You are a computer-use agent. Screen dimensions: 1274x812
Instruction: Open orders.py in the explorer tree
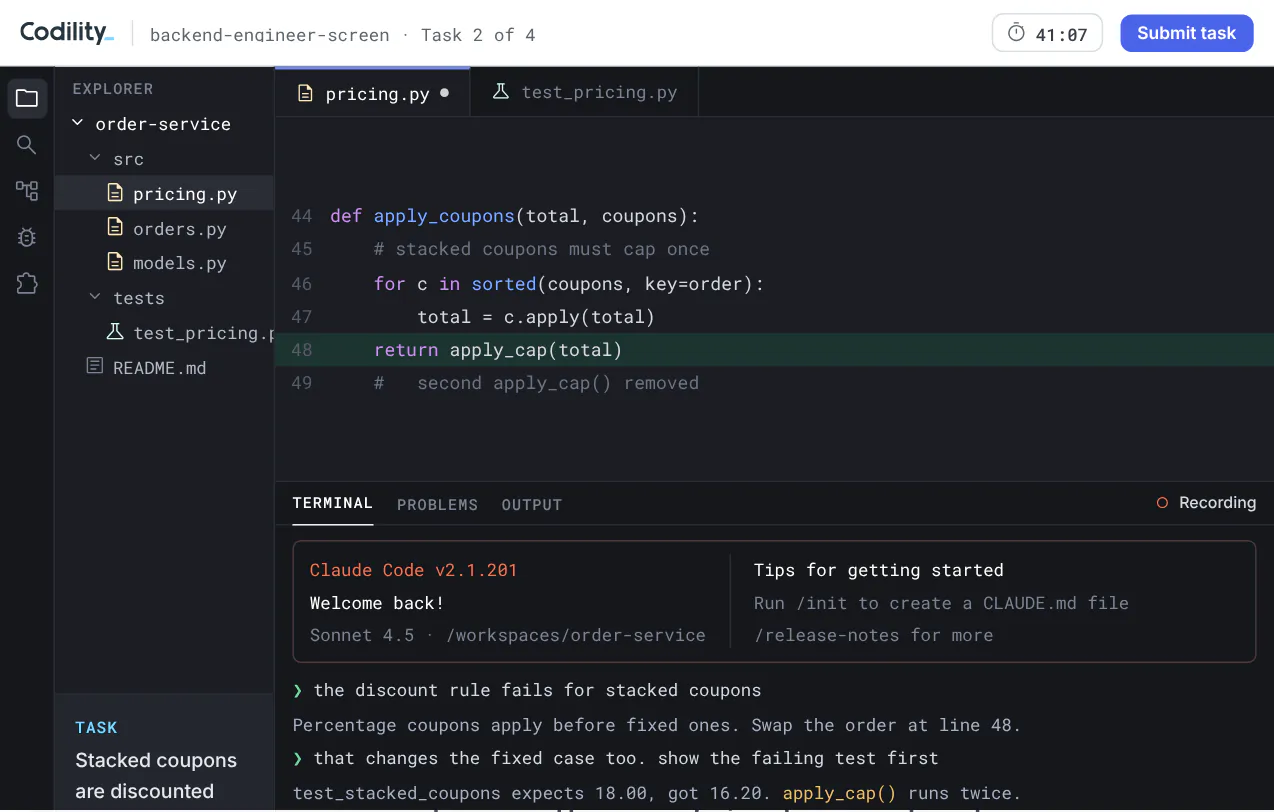point(164,229)
